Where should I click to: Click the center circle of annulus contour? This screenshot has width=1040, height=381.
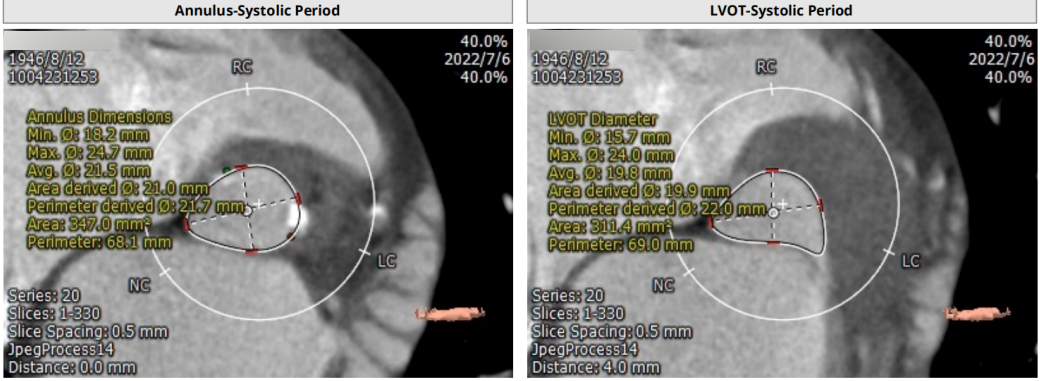click(247, 210)
